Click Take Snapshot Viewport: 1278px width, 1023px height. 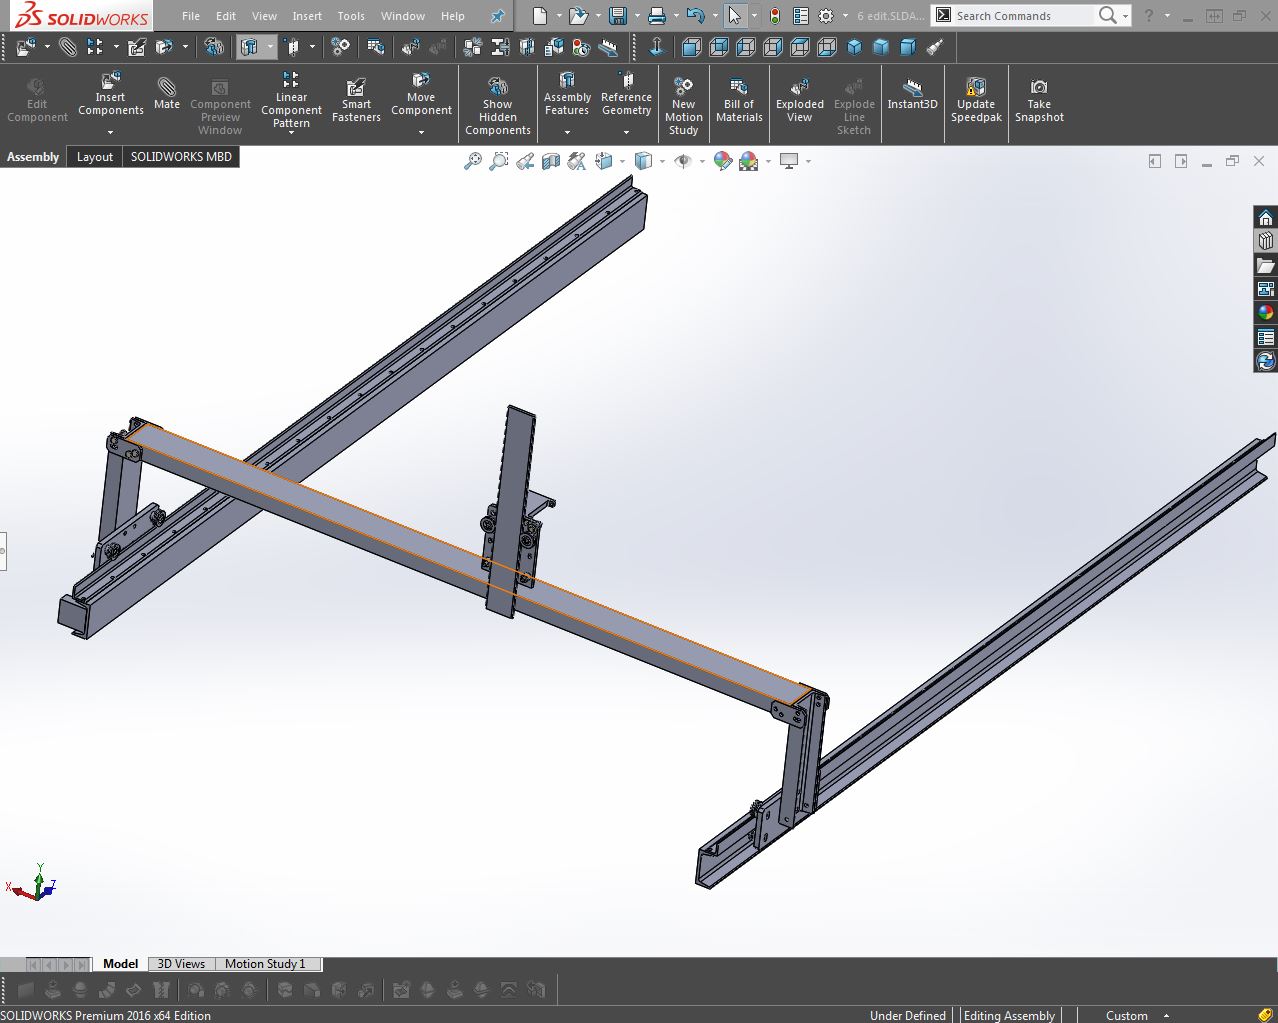click(1039, 101)
